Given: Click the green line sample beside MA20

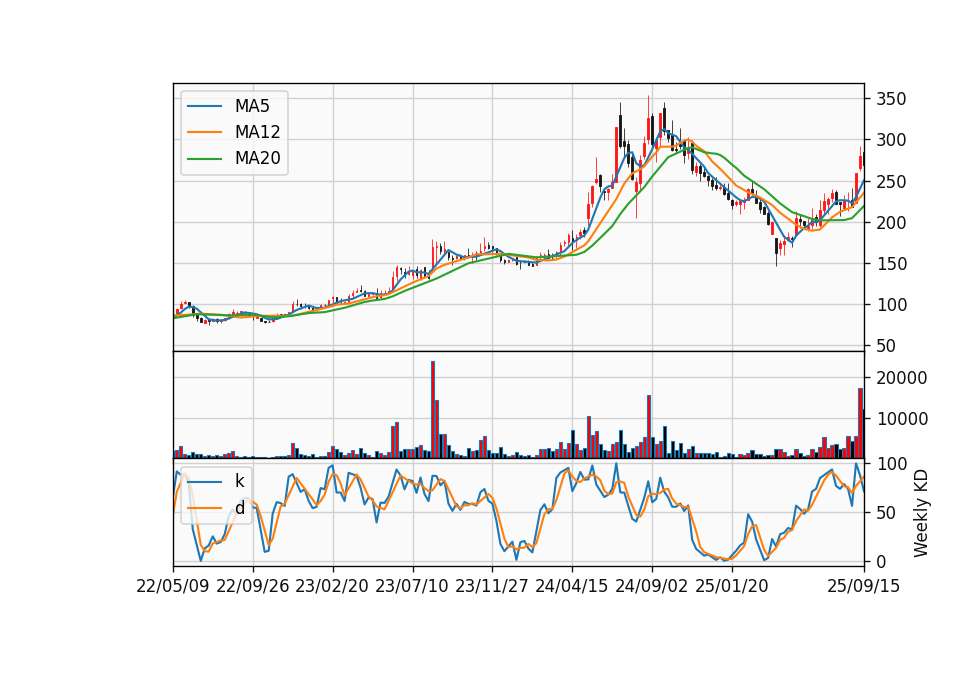Looking at the screenshot, I should [x=204, y=158].
